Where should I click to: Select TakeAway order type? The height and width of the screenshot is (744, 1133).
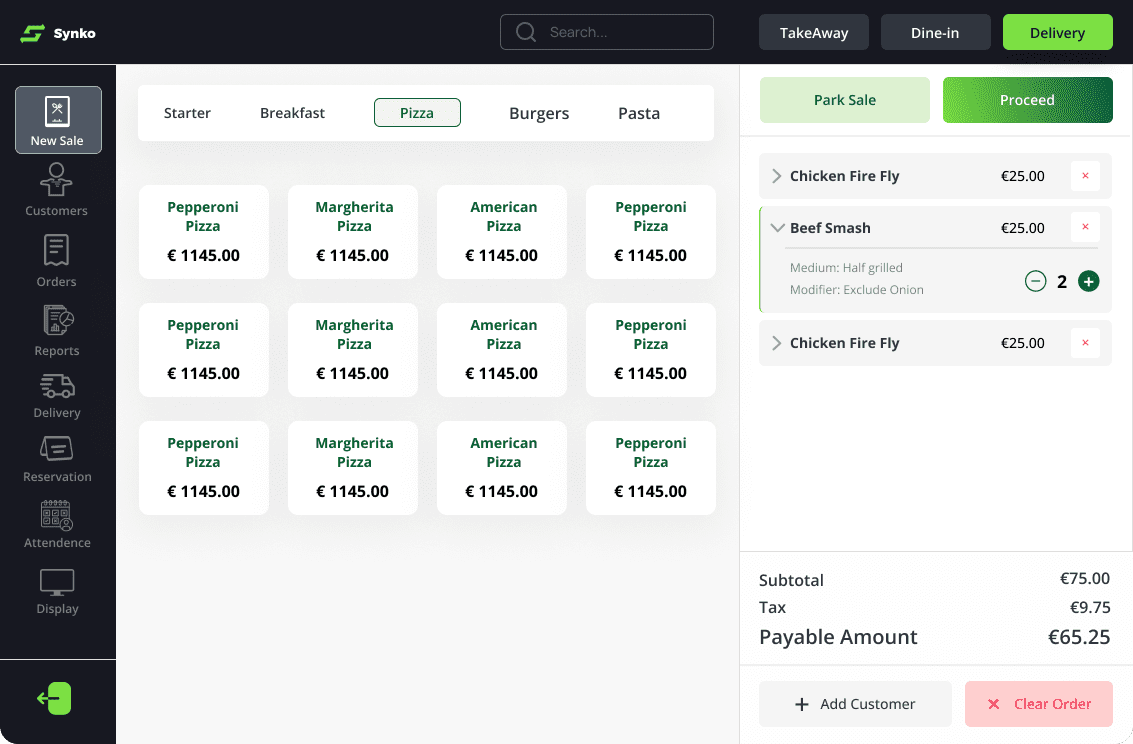point(814,33)
